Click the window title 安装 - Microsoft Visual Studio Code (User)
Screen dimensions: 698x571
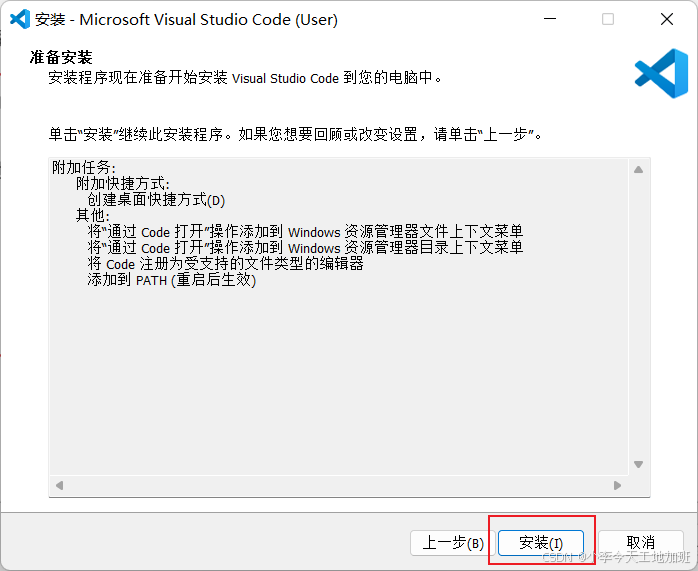click(x=186, y=20)
